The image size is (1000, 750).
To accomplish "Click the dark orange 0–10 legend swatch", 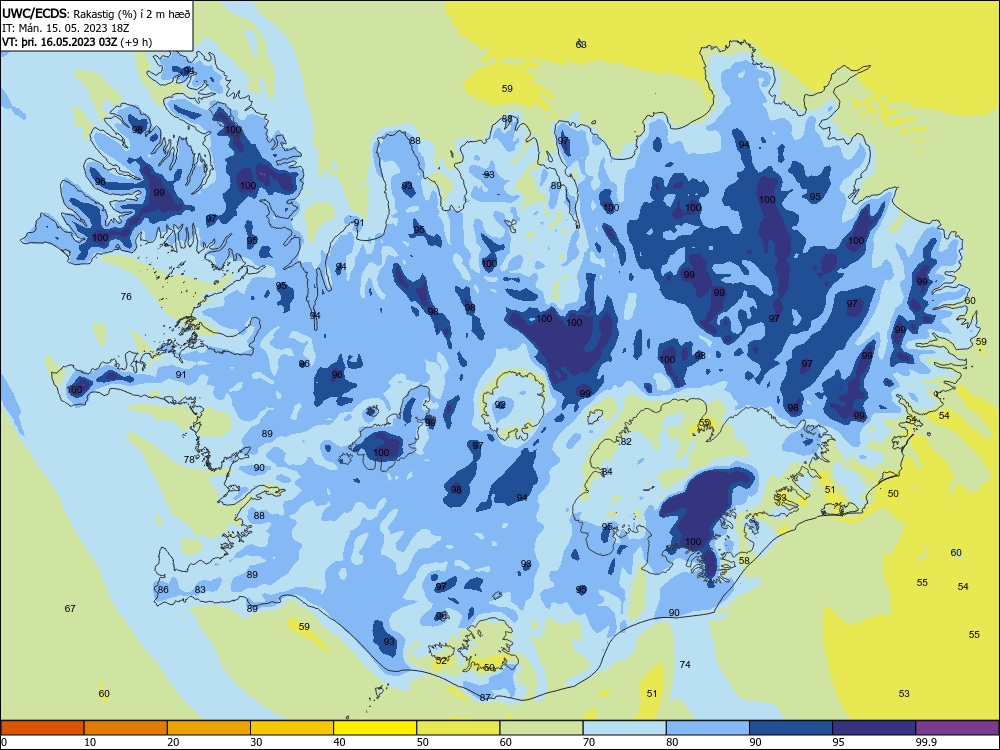I will (x=42, y=728).
